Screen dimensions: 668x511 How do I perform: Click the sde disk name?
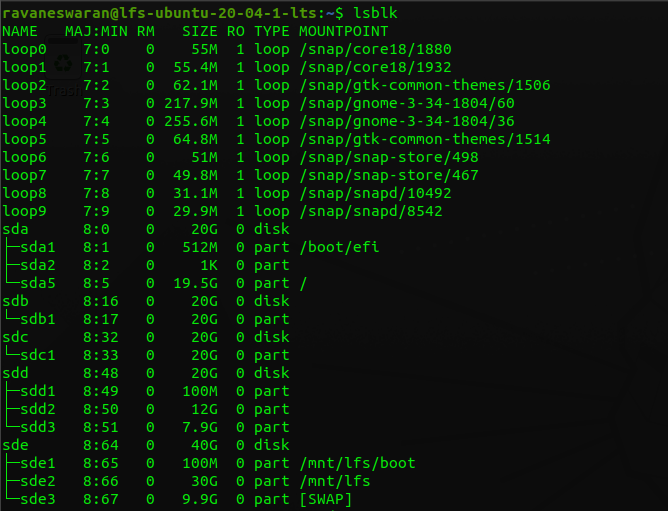click(x=15, y=445)
